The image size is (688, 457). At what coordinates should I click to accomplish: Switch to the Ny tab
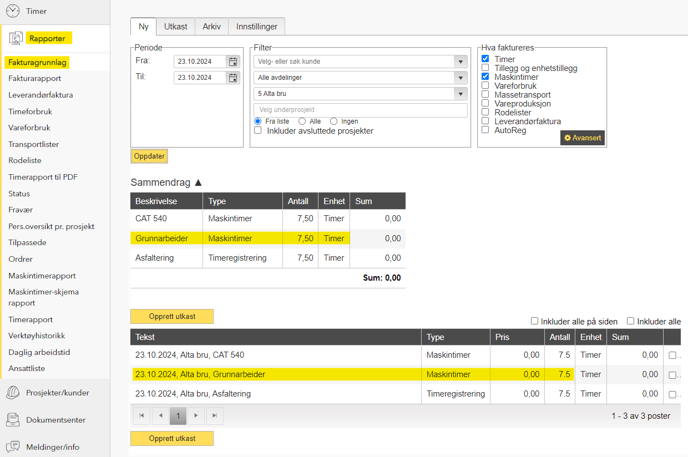pyautogui.click(x=143, y=27)
